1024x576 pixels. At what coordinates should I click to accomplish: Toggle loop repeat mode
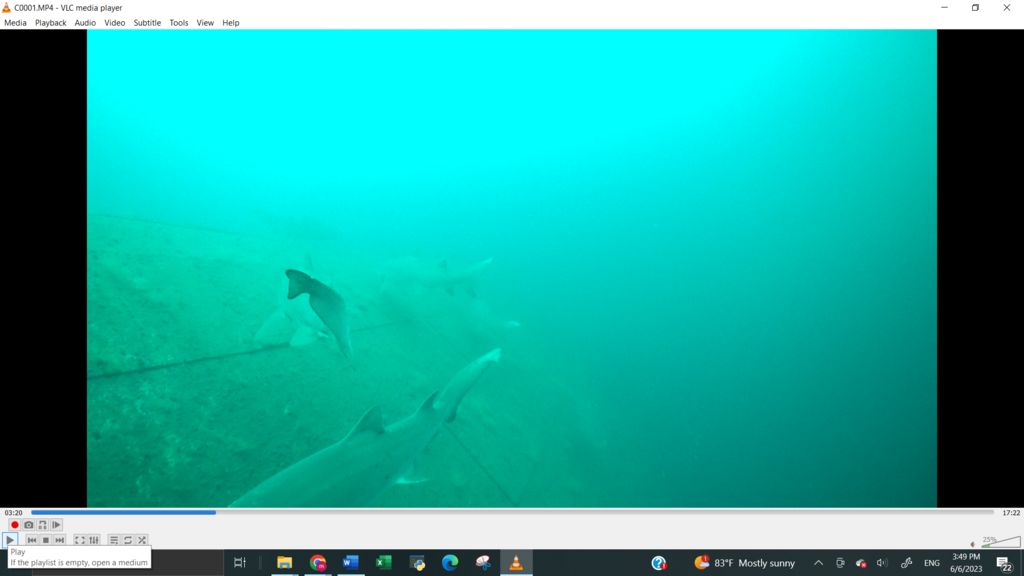(x=128, y=540)
